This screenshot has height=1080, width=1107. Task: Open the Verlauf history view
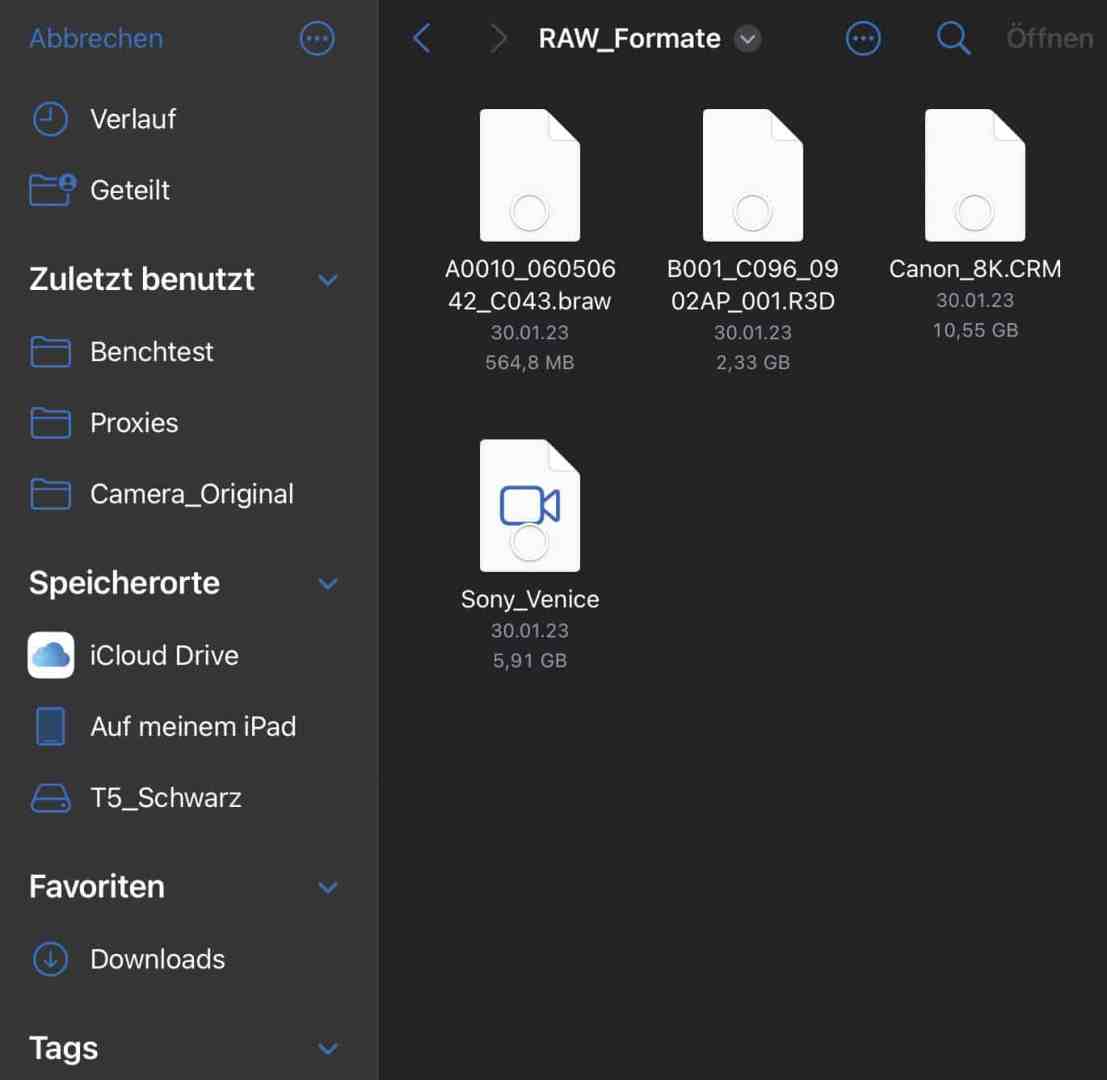[133, 119]
